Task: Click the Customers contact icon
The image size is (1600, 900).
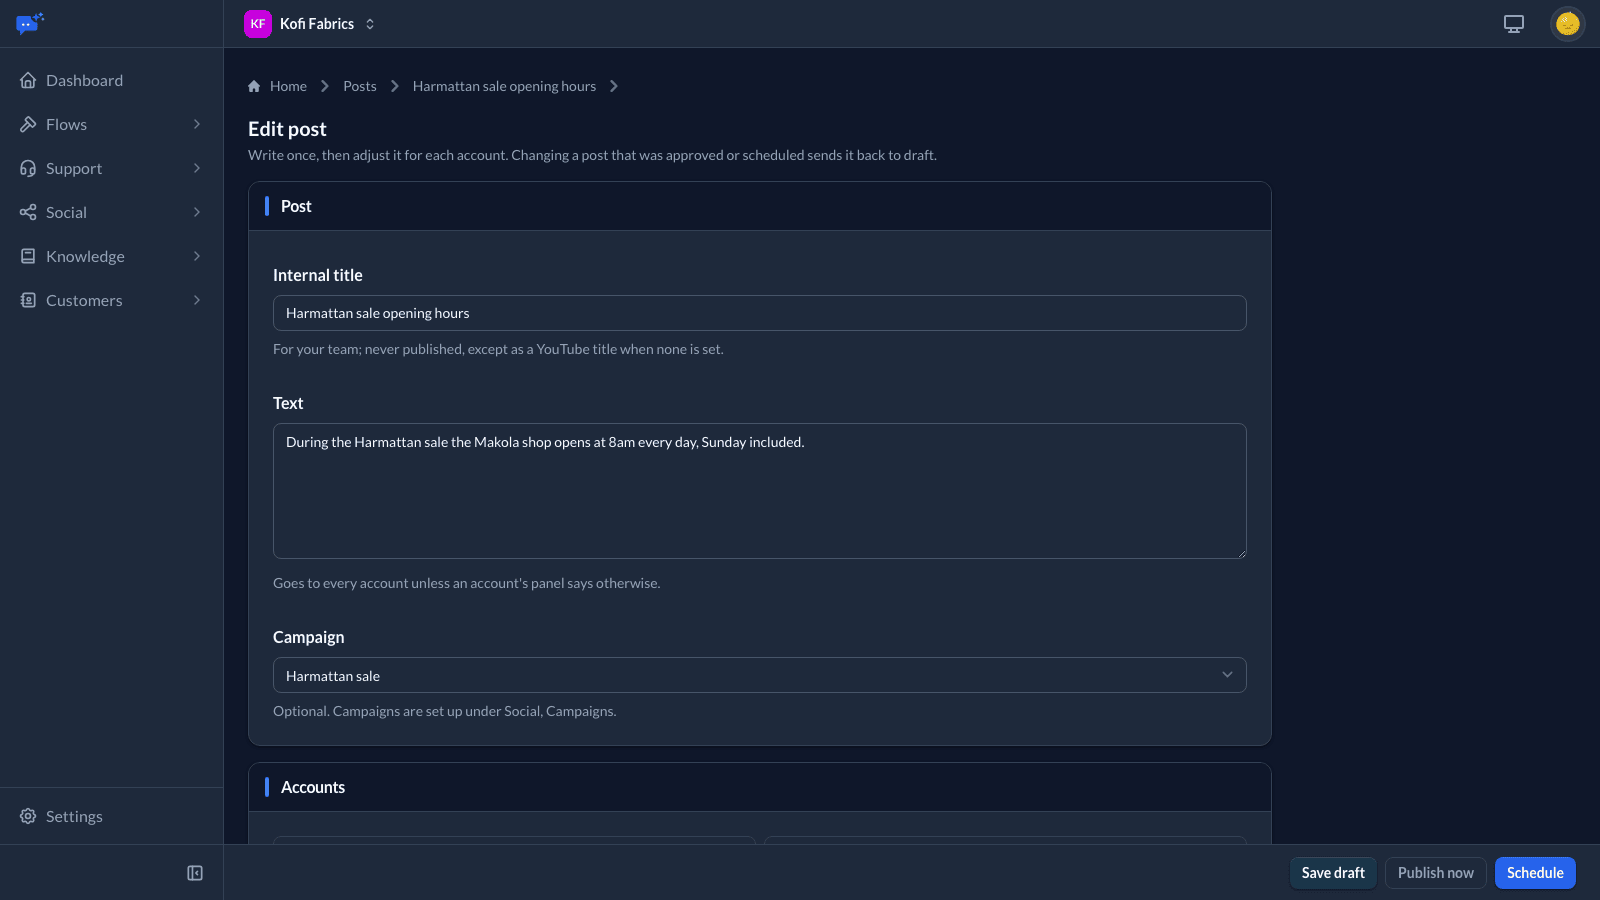Action: [28, 300]
